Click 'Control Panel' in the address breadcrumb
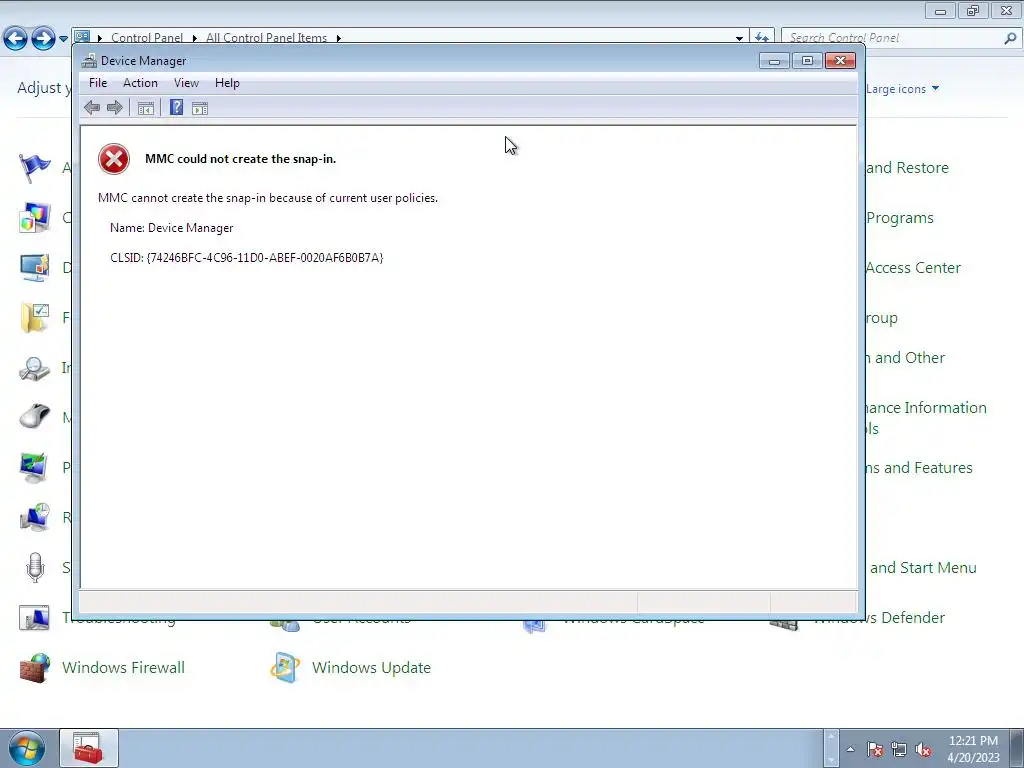The height and width of the screenshot is (768, 1024). tap(147, 38)
